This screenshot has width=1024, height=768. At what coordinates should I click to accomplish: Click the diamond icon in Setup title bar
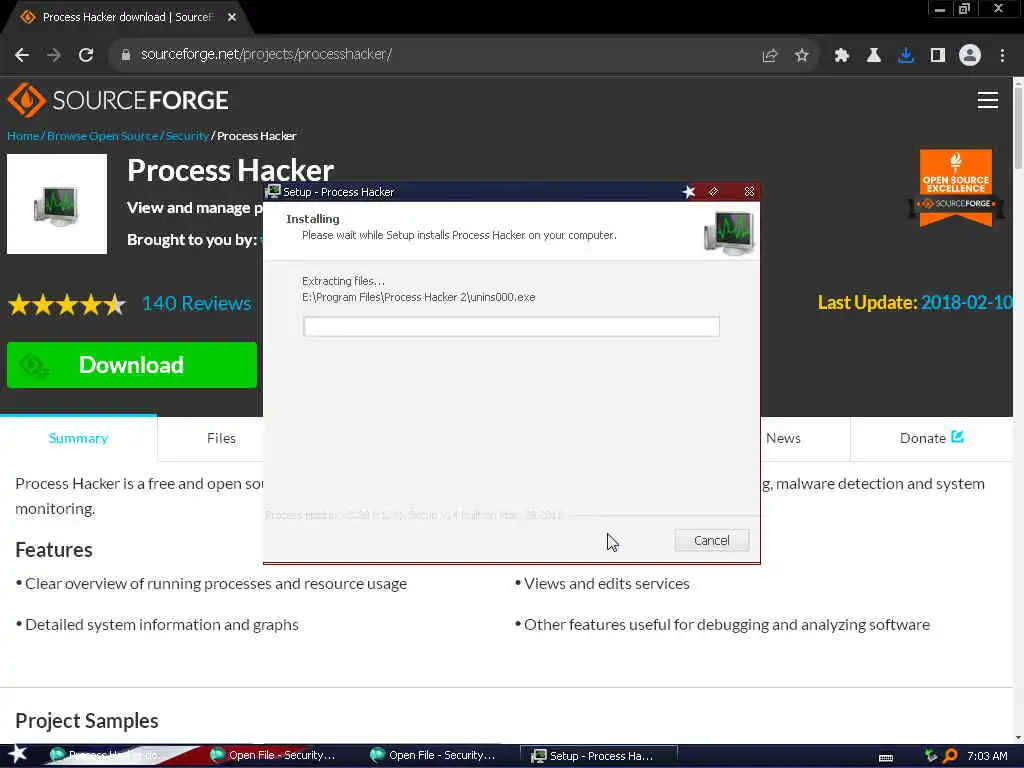click(x=714, y=192)
